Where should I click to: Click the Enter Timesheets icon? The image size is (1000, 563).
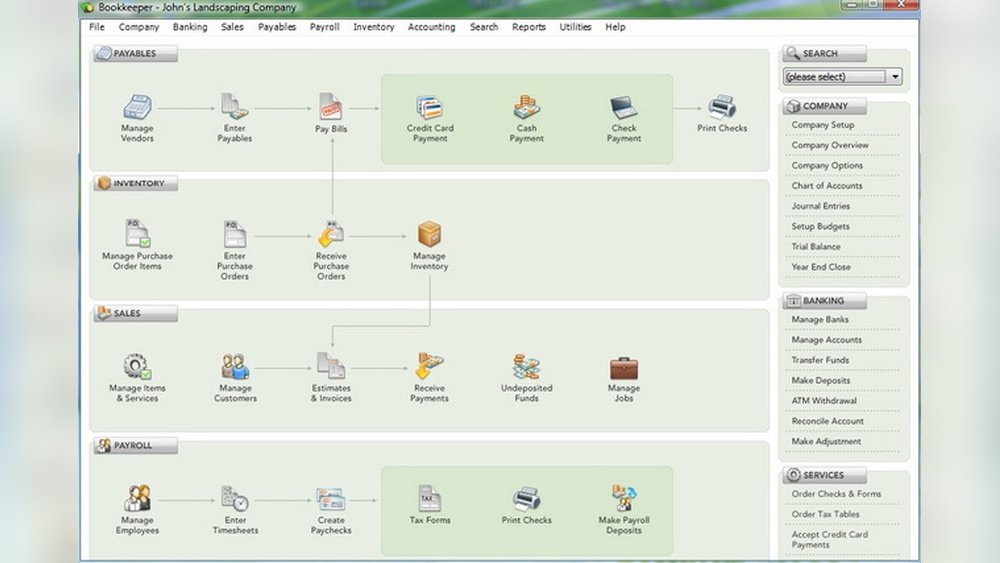(235, 498)
